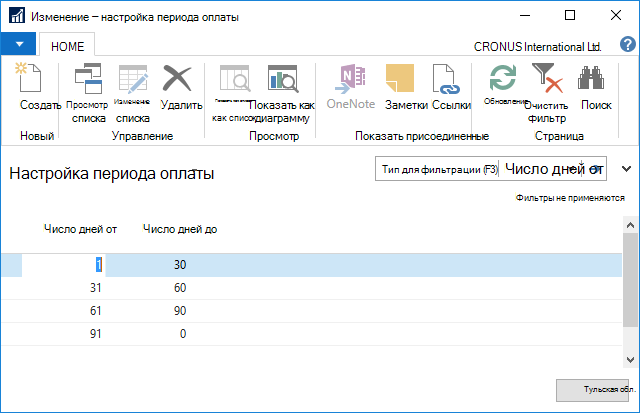Viewport: 640px width, 413px height.
Task: Open the help question mark icon
Action: (x=628, y=44)
